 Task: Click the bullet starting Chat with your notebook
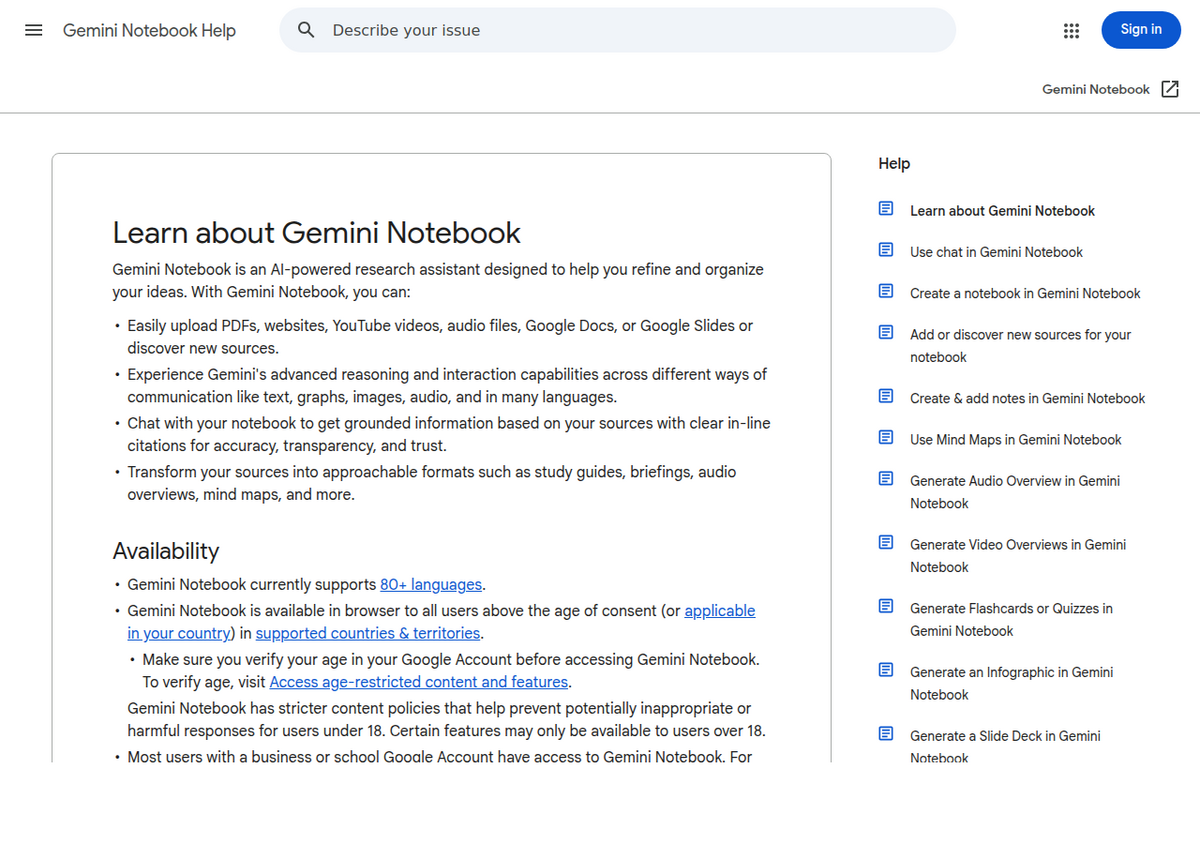pyautogui.click(x=449, y=434)
